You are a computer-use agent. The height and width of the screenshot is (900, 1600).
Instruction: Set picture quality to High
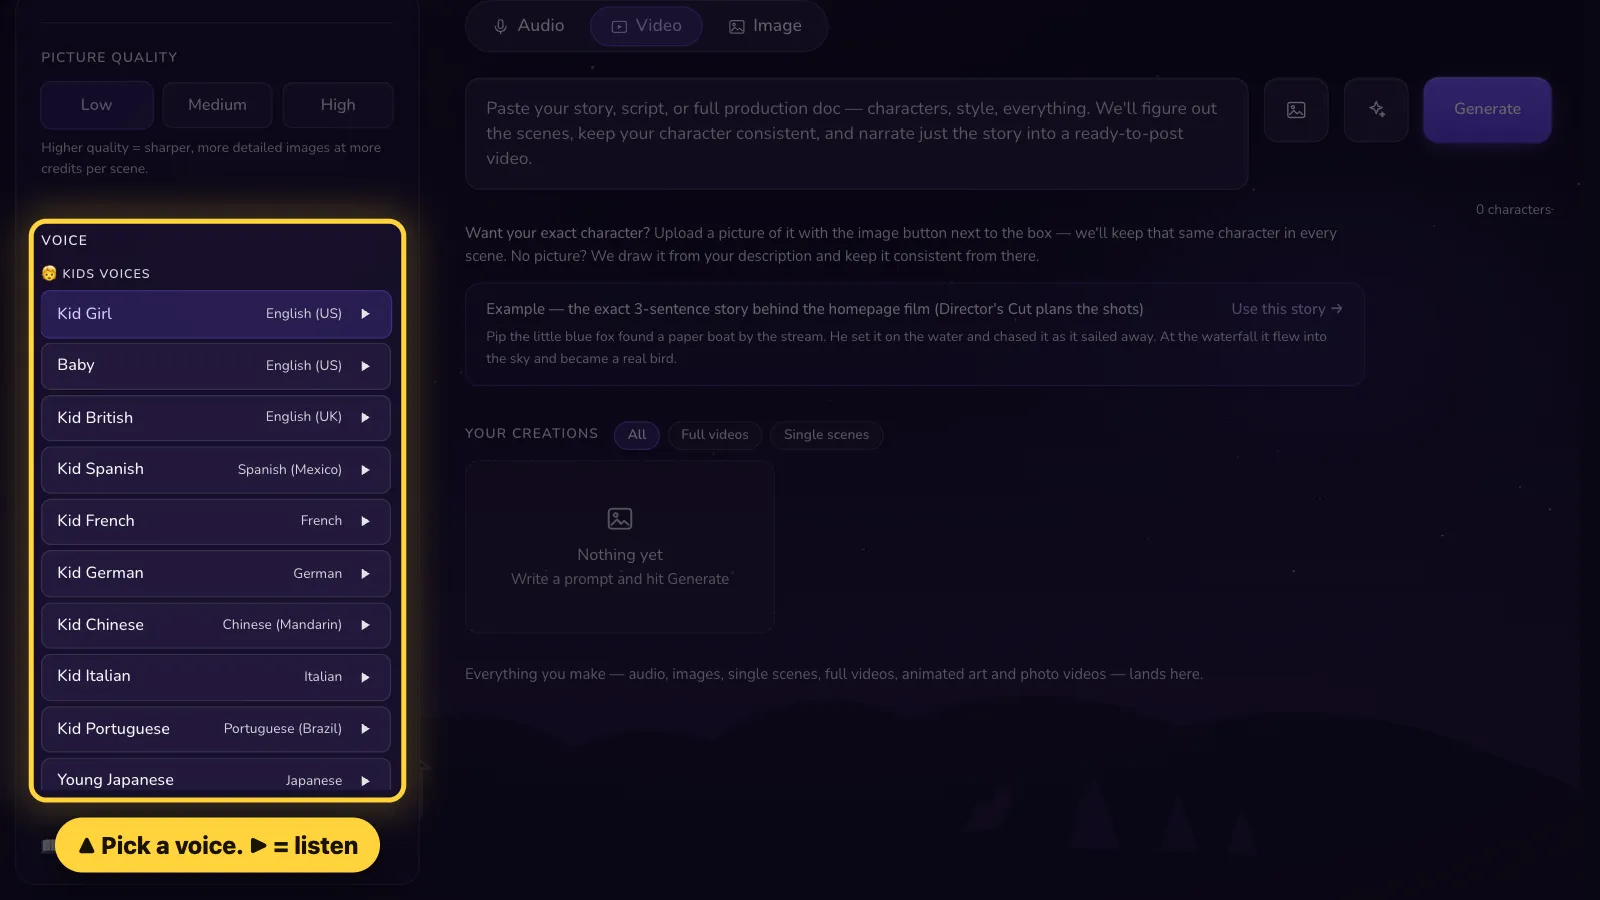pyautogui.click(x=338, y=105)
